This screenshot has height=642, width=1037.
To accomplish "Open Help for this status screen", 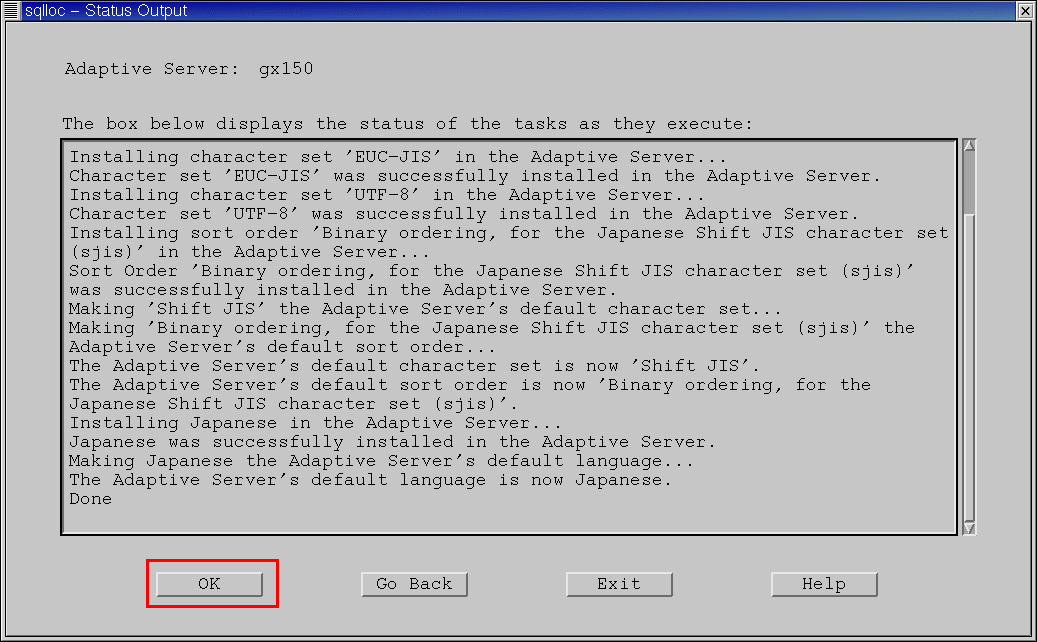I will click(x=824, y=584).
